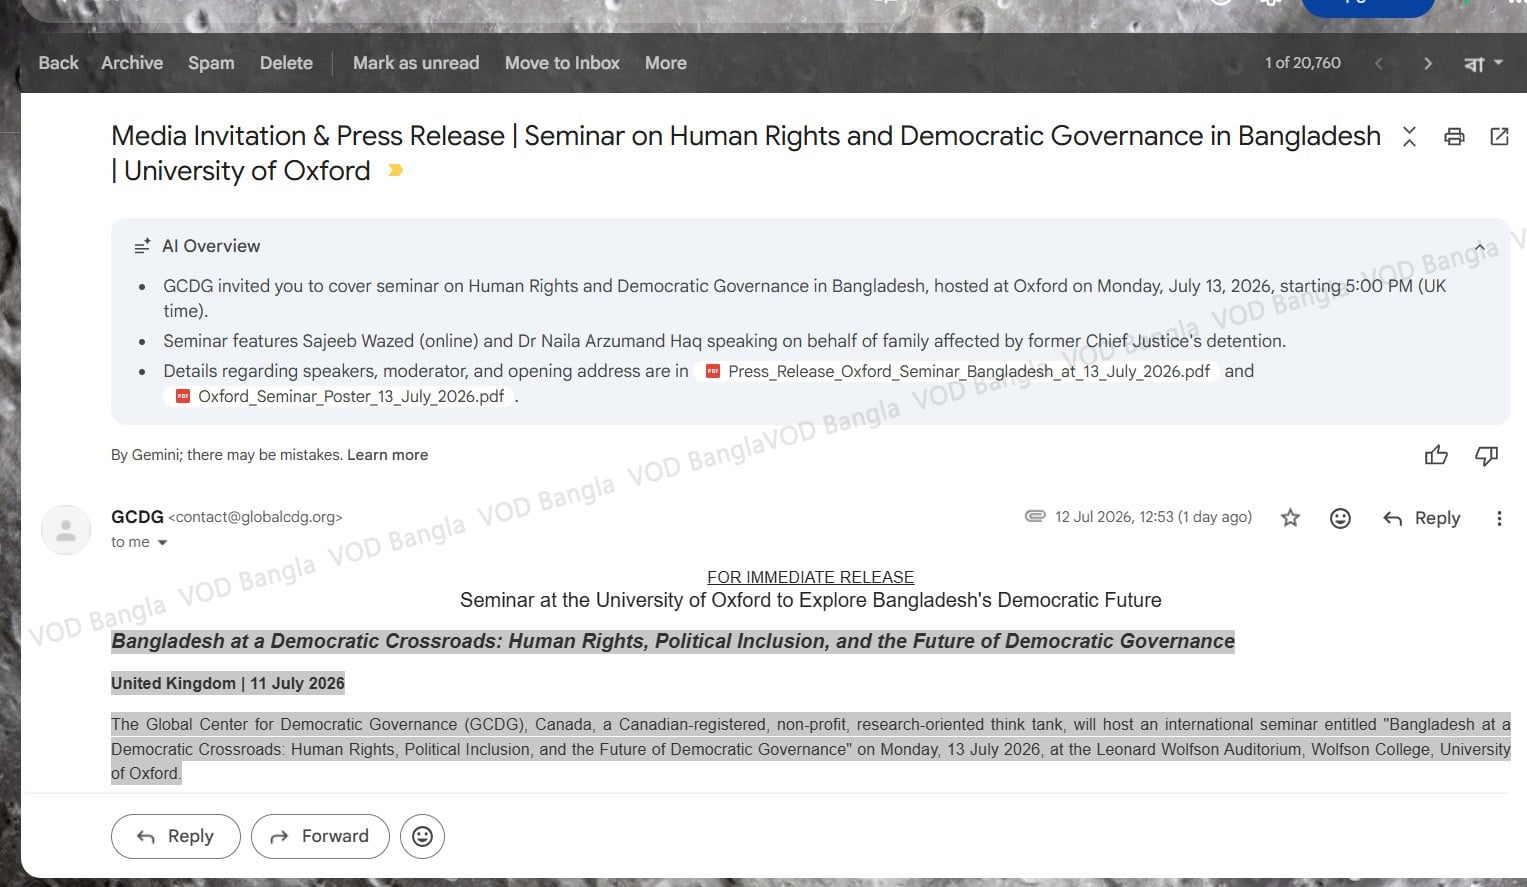Screen dimensions: 1527x887
Task: Go to the older message arrow
Action: (x=1427, y=63)
